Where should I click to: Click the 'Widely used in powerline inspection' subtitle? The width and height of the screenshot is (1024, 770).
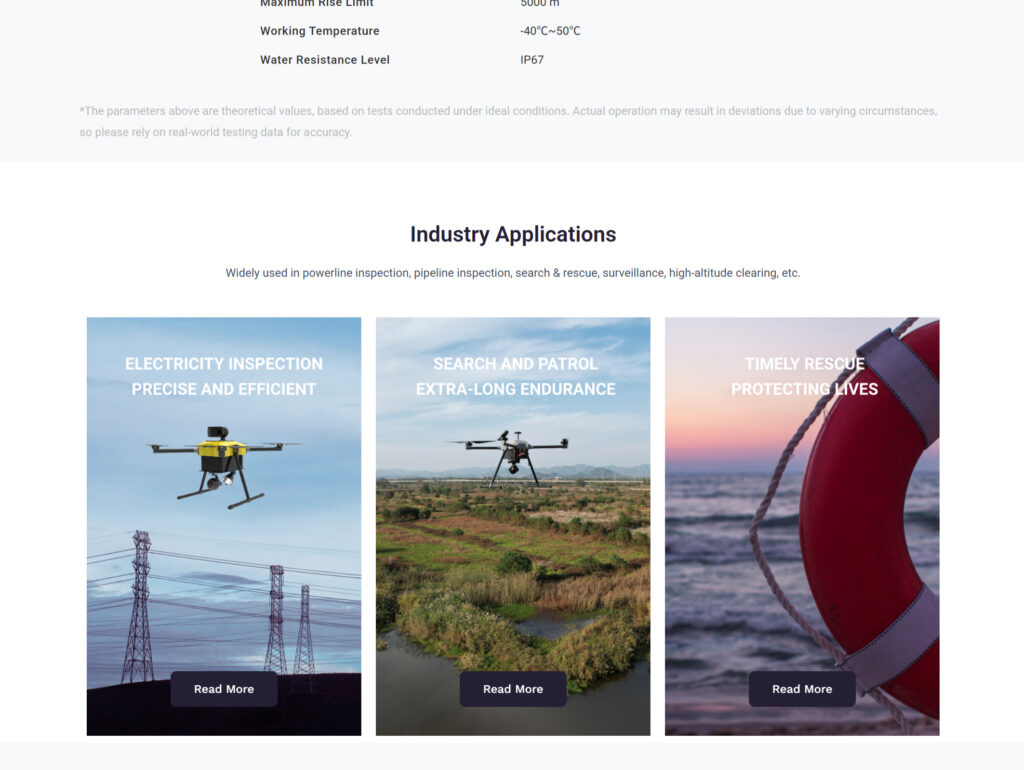[x=512, y=273]
